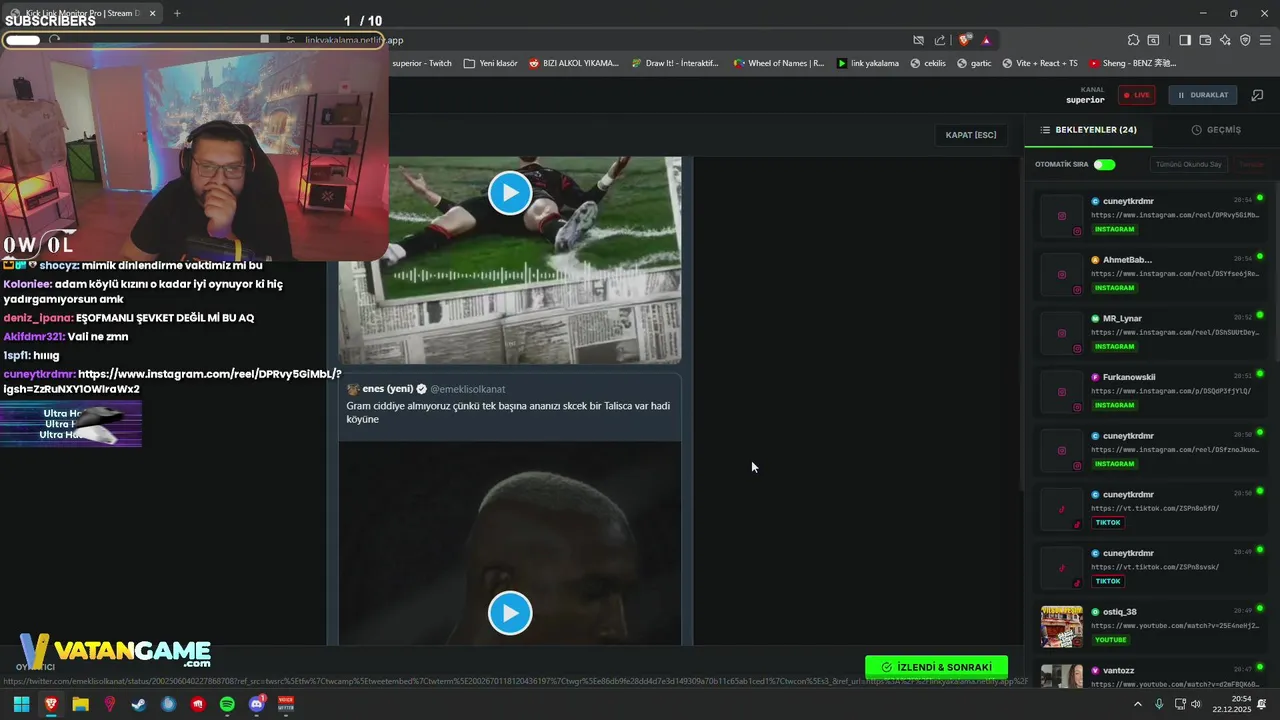Click the Instagram icon on AhmetBab... thumbnail
This screenshot has height=720, width=1280.
tap(1077, 290)
